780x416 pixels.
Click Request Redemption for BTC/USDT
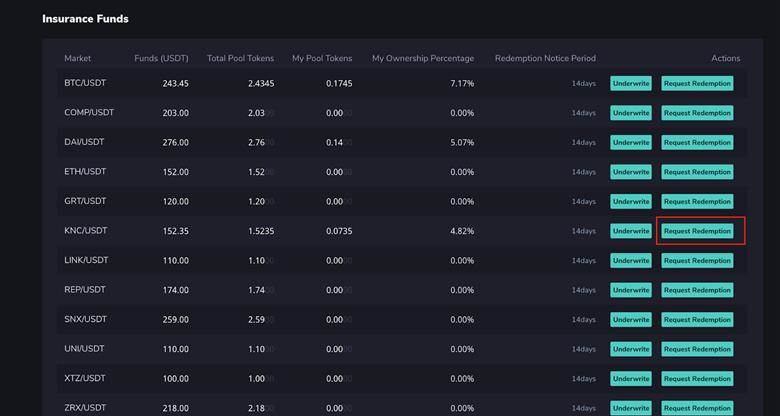(x=697, y=84)
